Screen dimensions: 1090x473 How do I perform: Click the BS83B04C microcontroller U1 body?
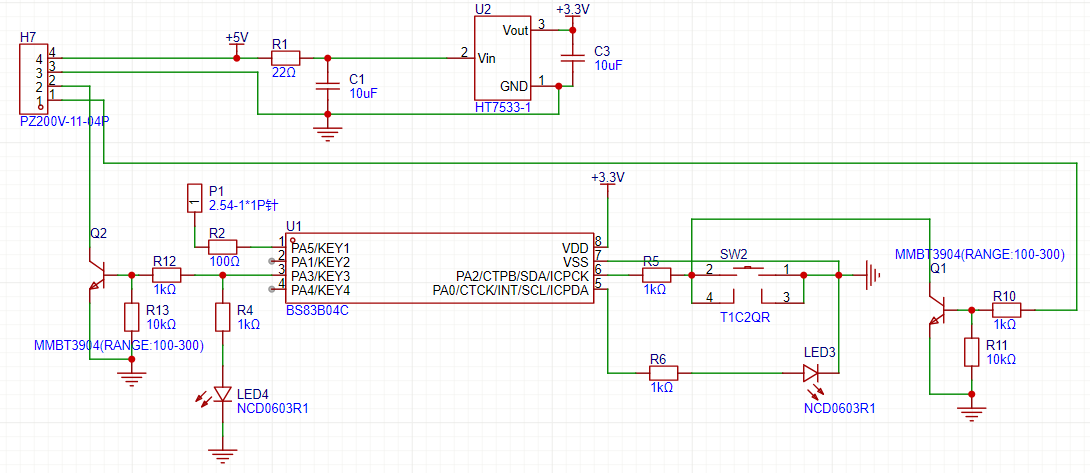pos(440,267)
